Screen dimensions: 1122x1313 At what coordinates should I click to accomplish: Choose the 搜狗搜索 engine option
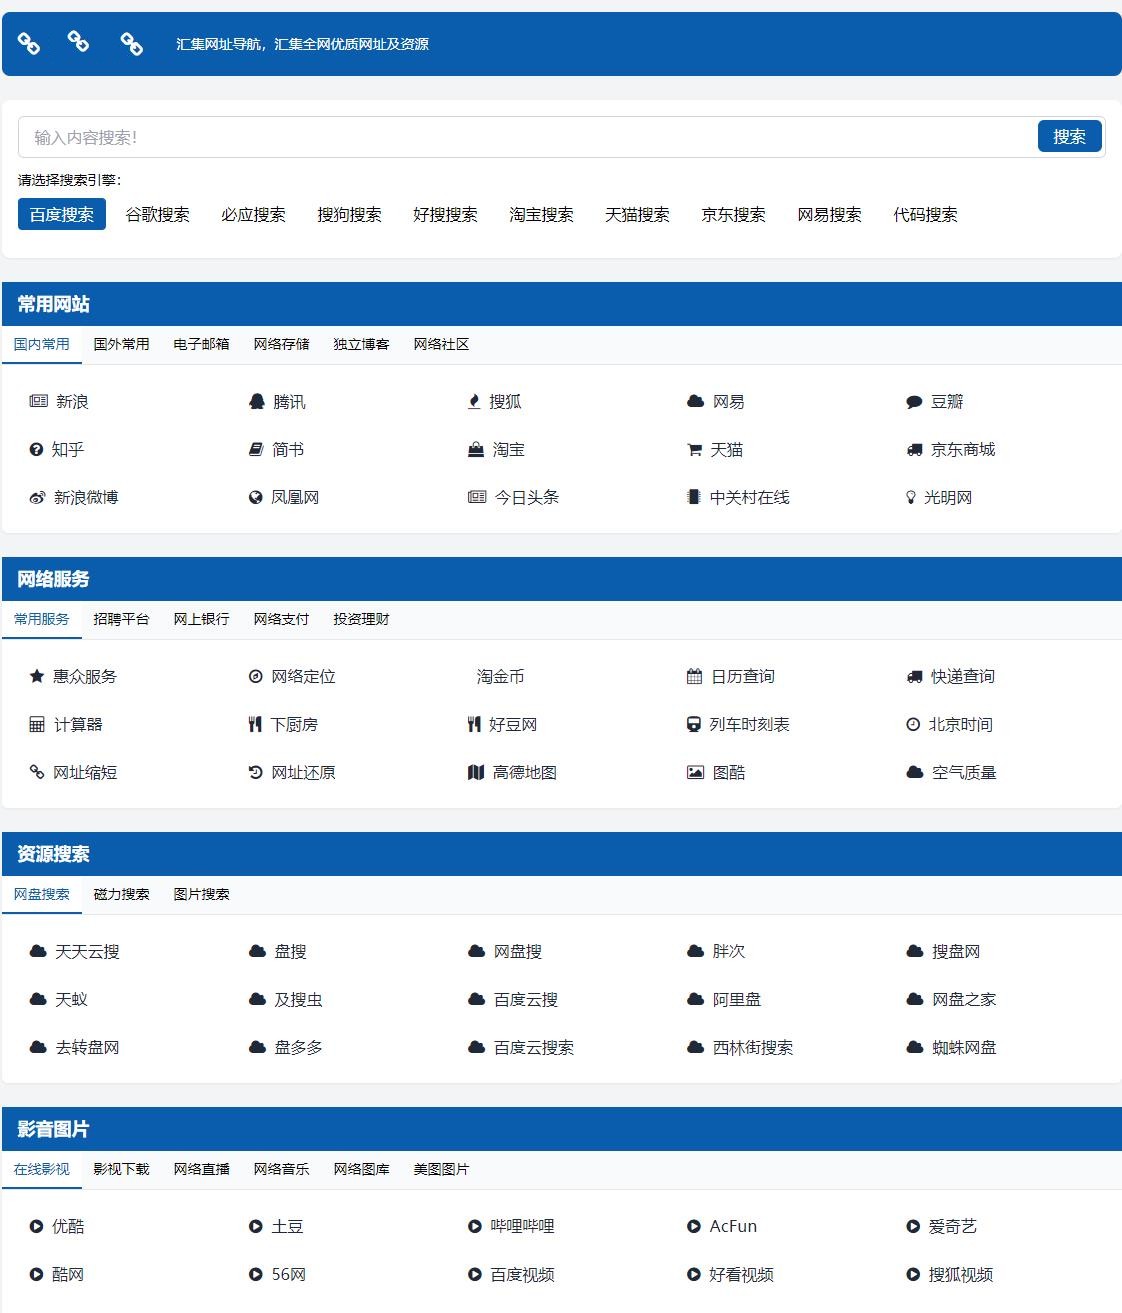click(350, 214)
